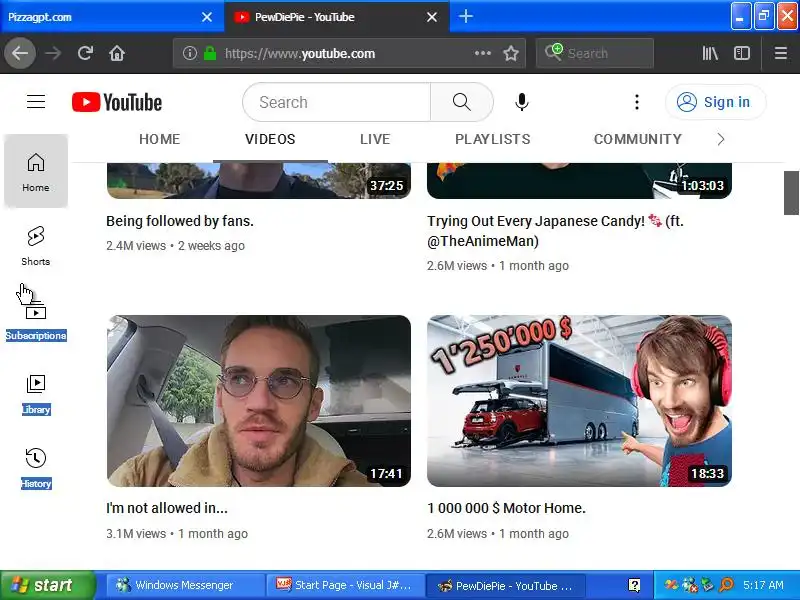Open the browser Library icon
Image resolution: width=800 pixels, height=600 pixels.
tap(710, 53)
